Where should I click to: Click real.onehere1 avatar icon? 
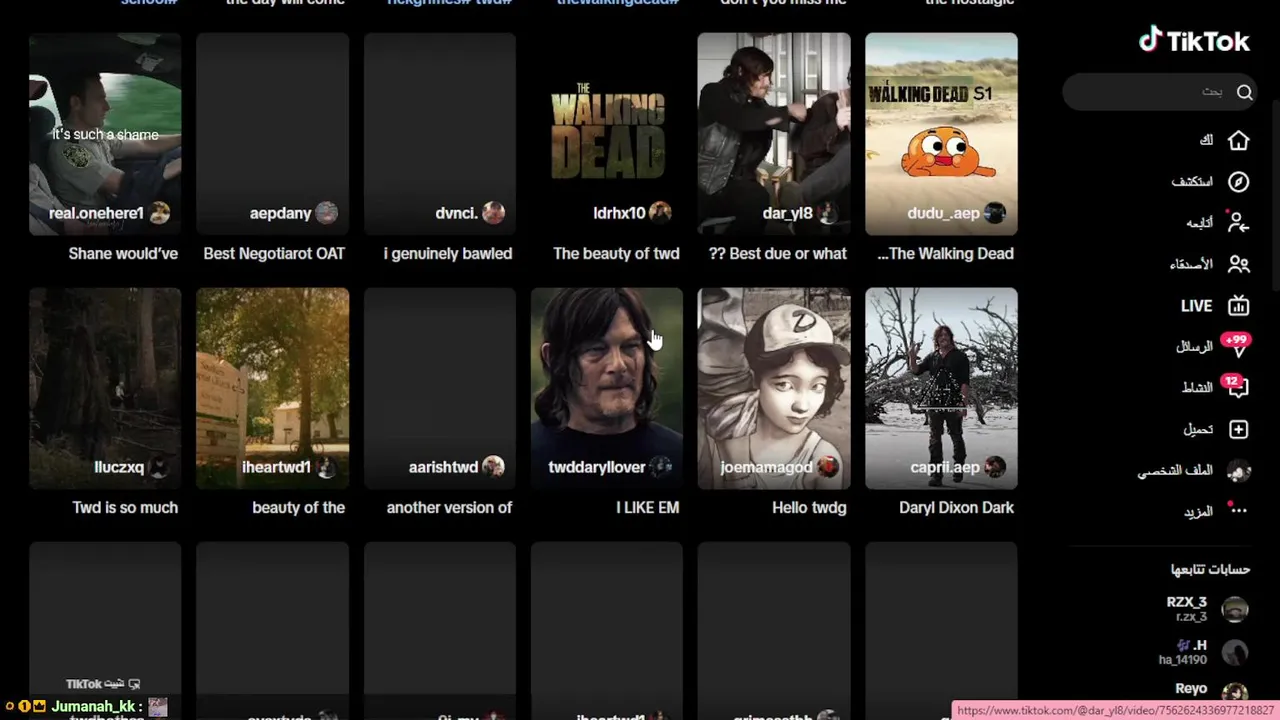[160, 213]
